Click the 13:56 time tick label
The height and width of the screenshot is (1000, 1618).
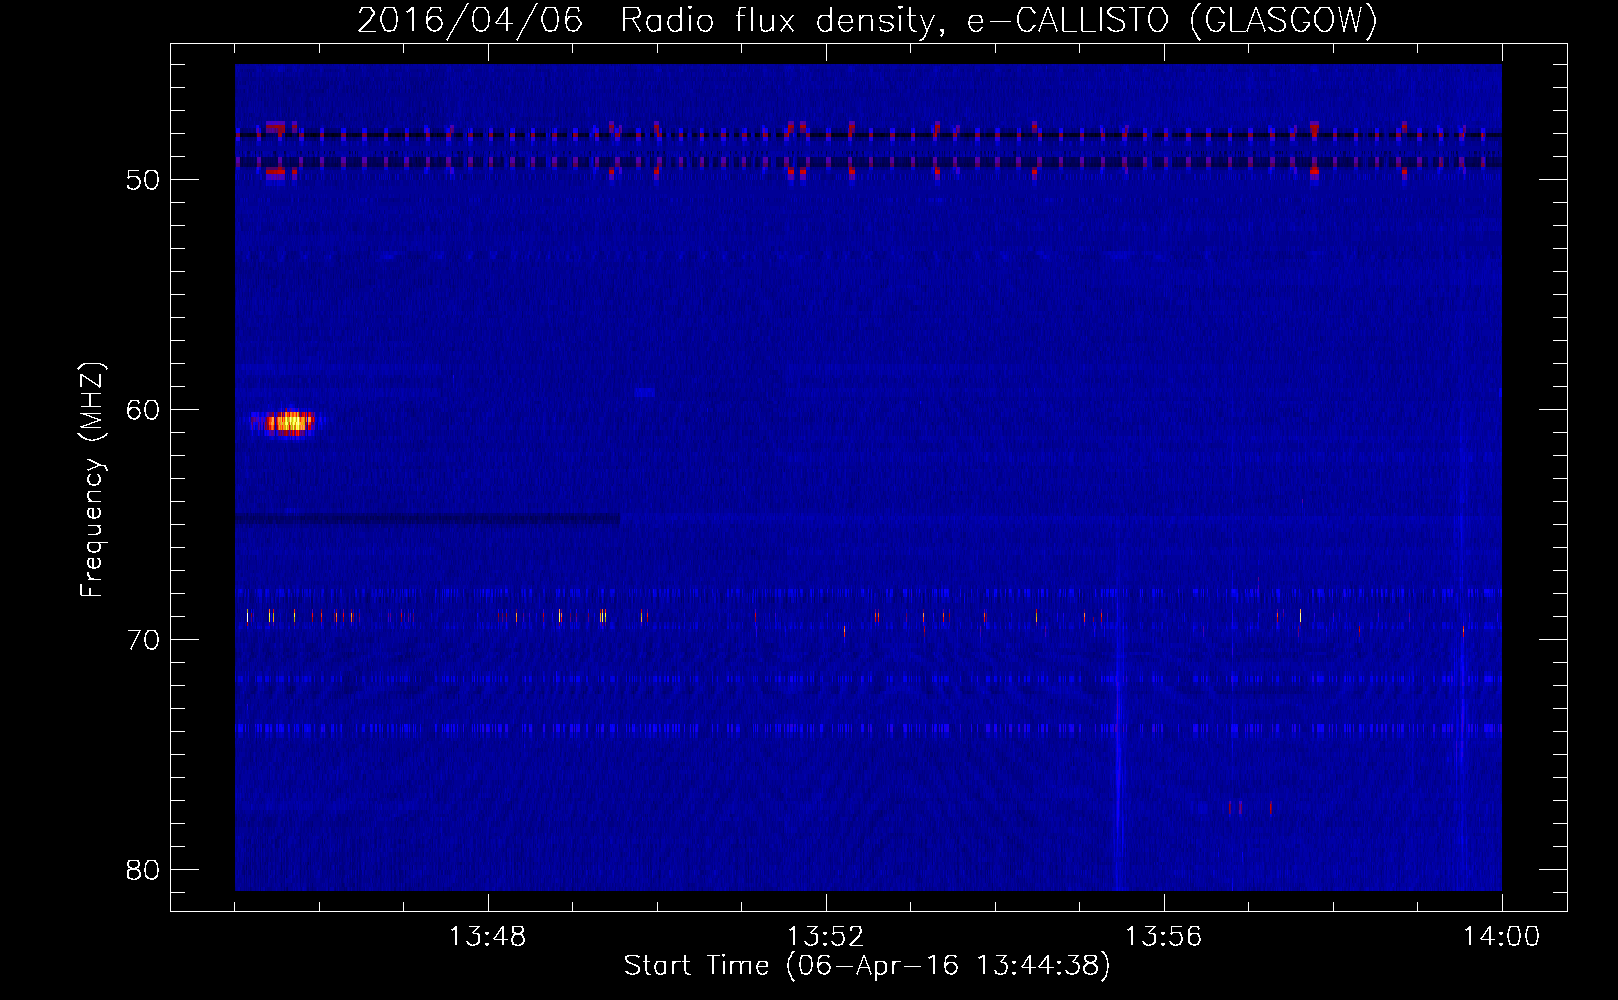coord(1164,937)
